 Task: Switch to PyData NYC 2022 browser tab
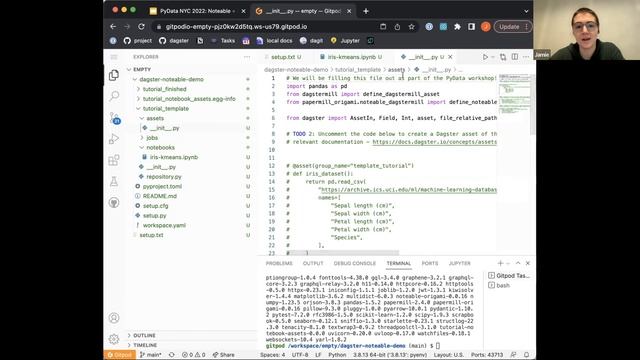pos(197,11)
